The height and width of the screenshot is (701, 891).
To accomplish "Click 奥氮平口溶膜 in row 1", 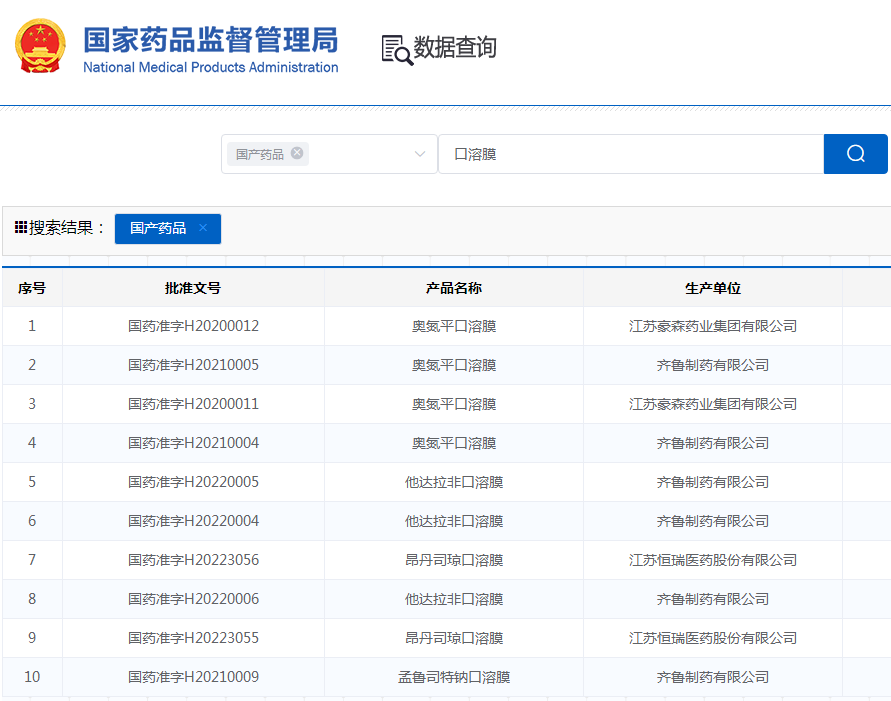I will tap(453, 326).
